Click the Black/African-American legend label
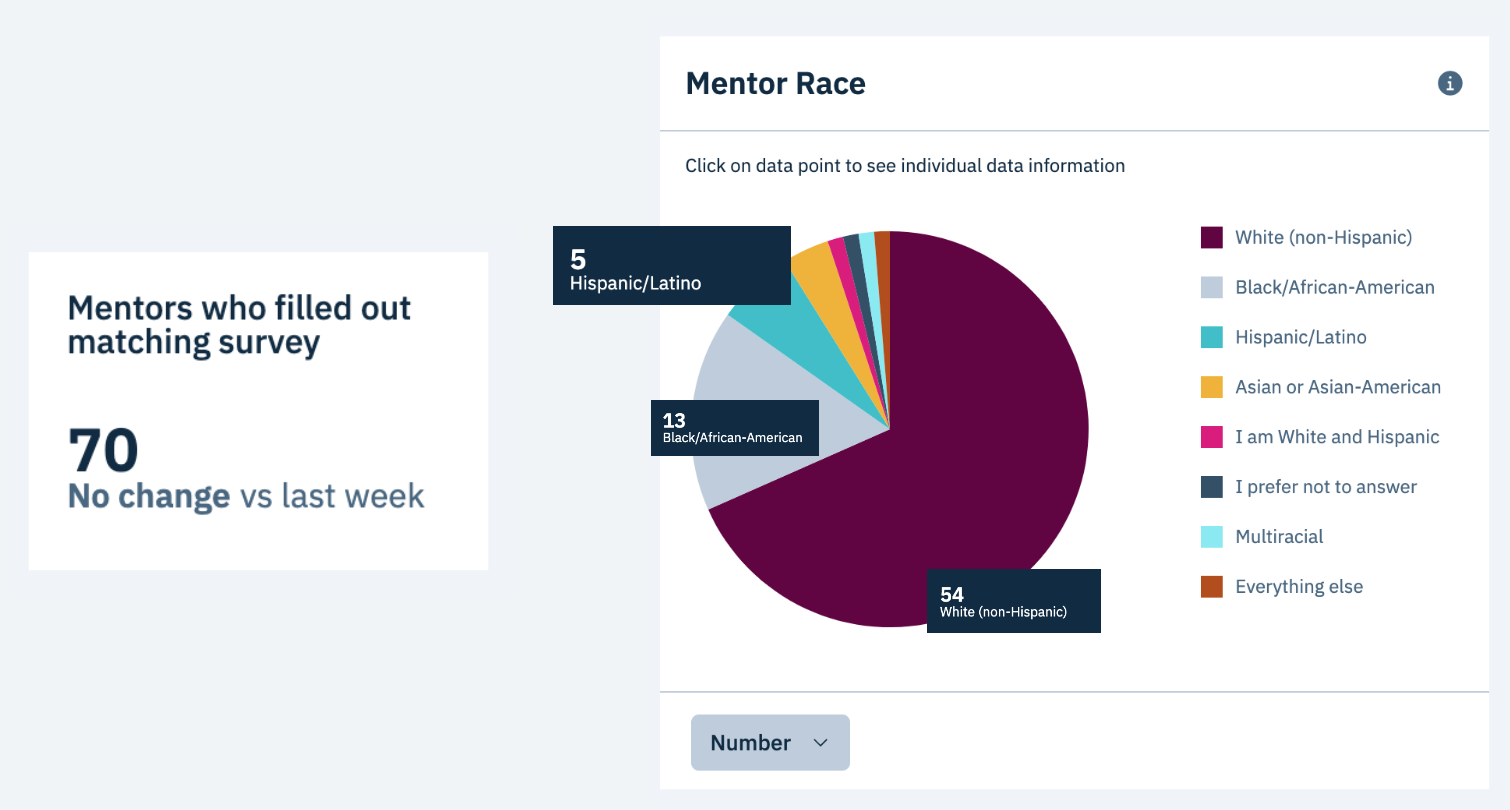Image resolution: width=1510 pixels, height=810 pixels. pyautogui.click(x=1333, y=287)
